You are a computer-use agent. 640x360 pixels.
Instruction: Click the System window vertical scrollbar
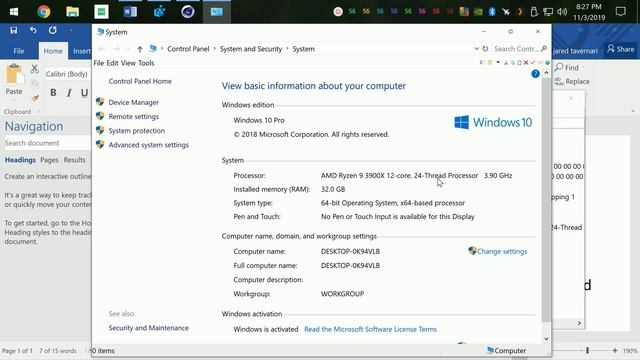point(546,200)
